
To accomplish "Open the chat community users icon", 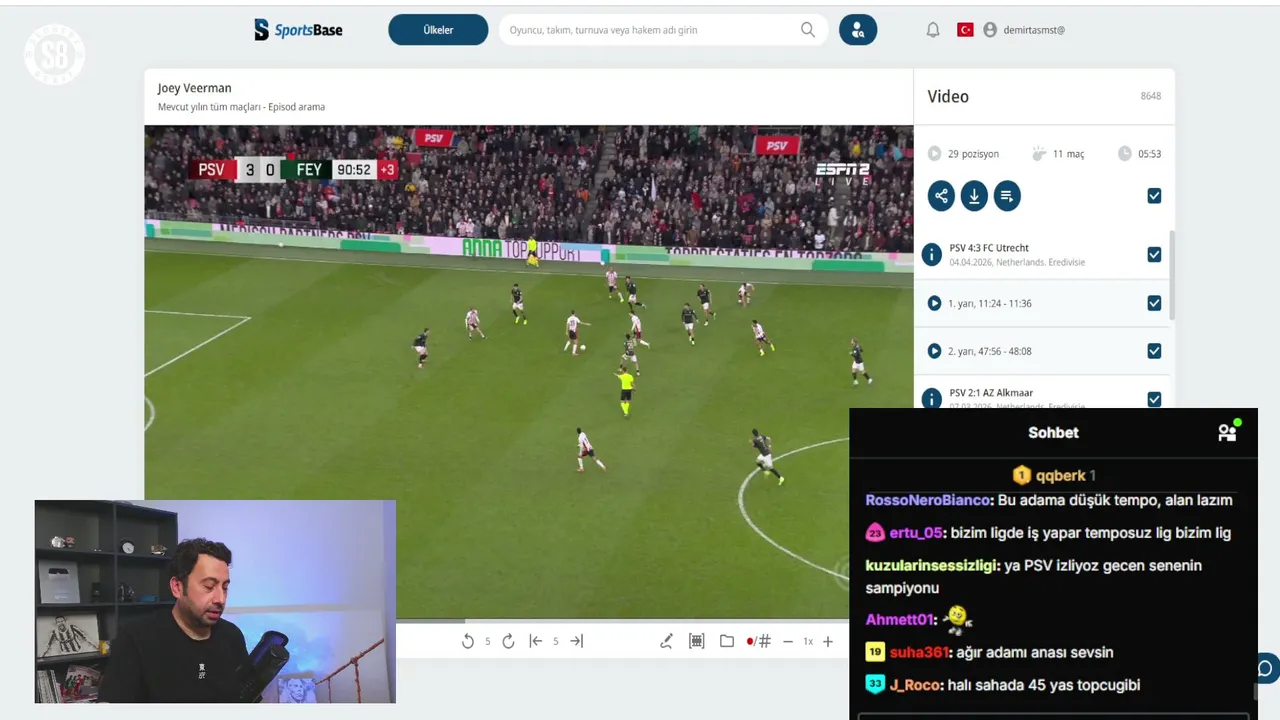I will point(1228,432).
